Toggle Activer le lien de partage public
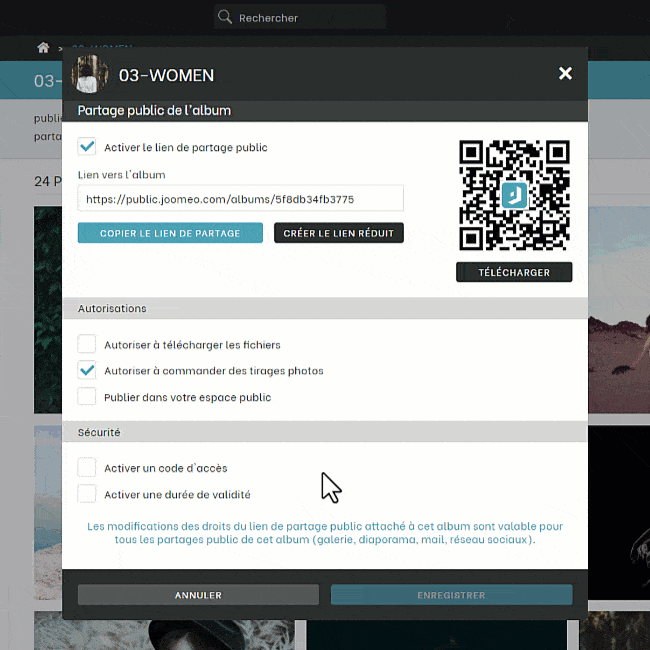The image size is (650, 650). [x=87, y=147]
